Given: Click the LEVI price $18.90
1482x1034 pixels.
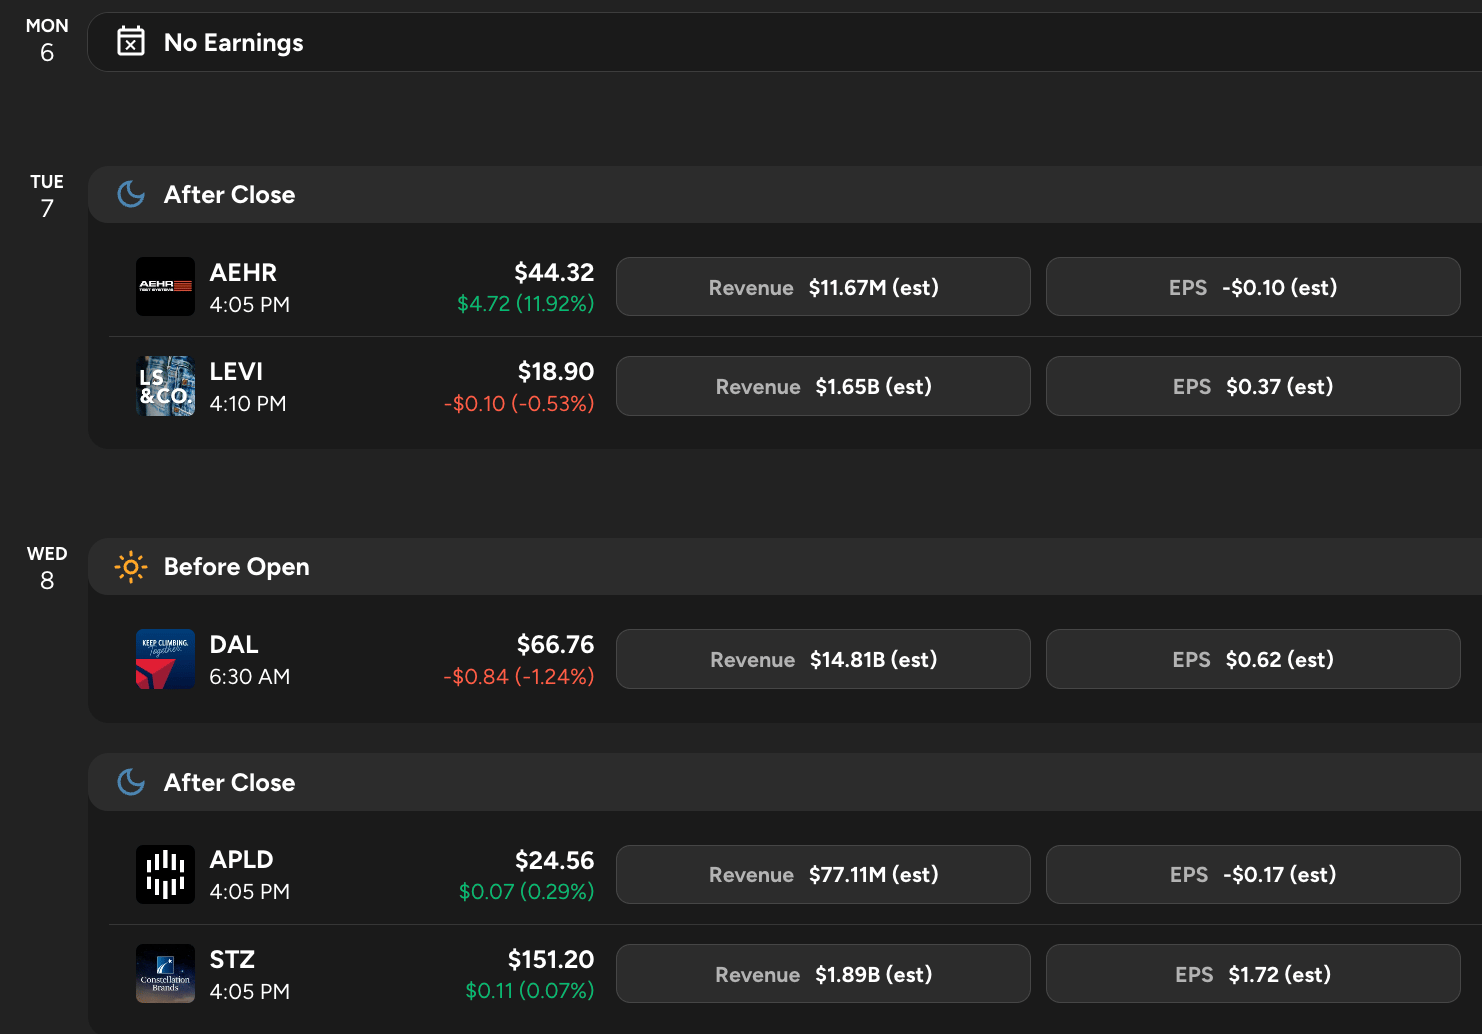Looking at the screenshot, I should point(556,371).
